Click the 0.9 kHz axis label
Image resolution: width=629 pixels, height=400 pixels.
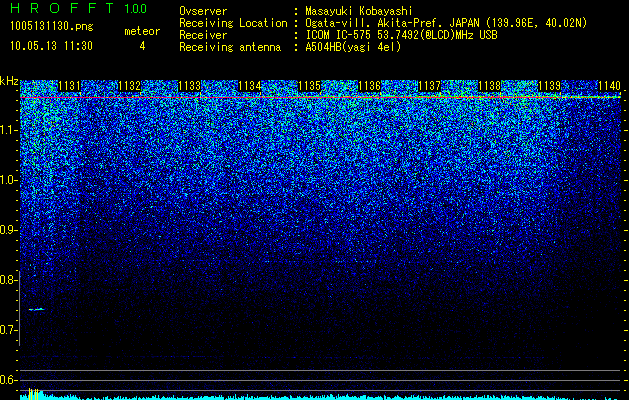(x=8, y=230)
